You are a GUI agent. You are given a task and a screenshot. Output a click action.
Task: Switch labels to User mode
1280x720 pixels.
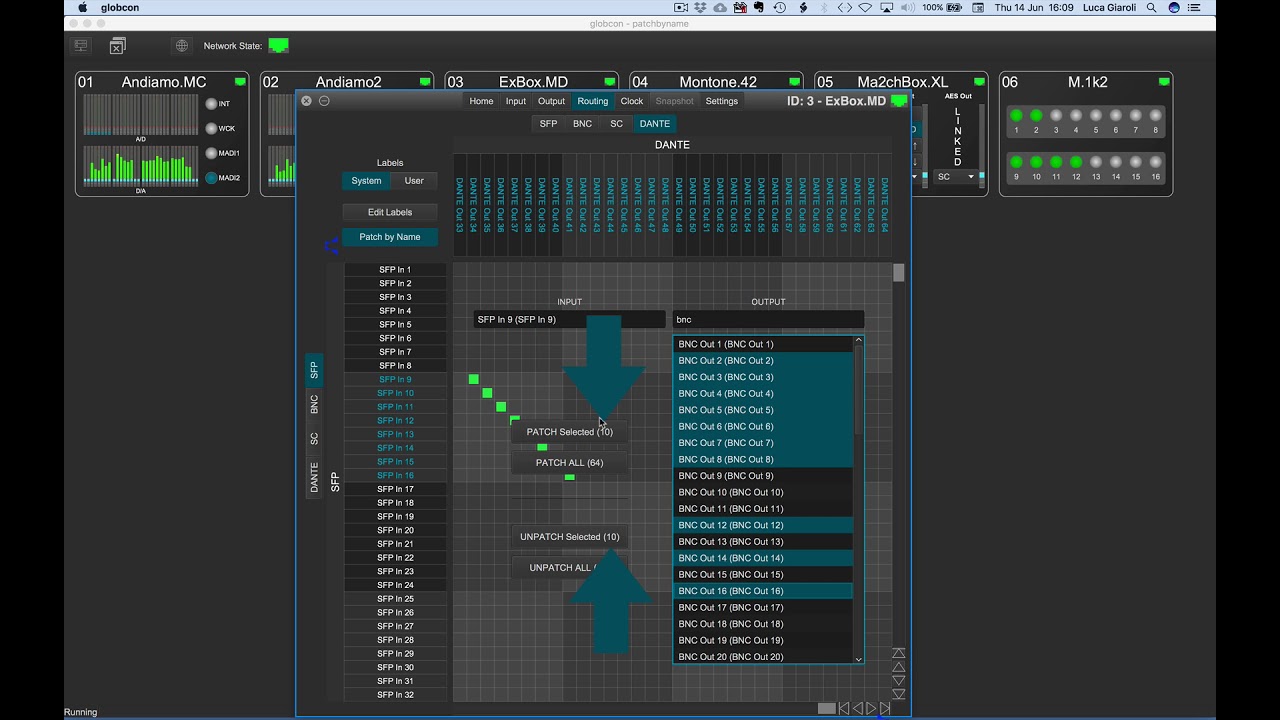pos(414,181)
